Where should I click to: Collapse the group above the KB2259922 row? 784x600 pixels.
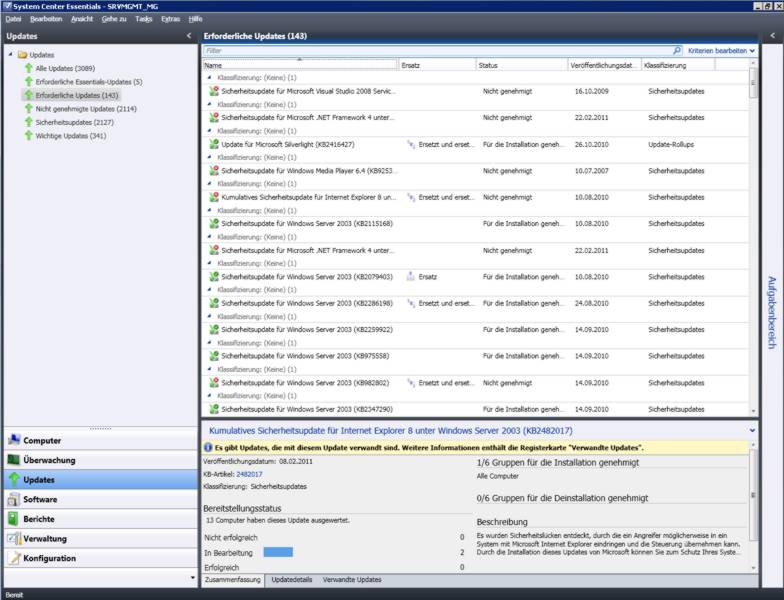click(209, 316)
